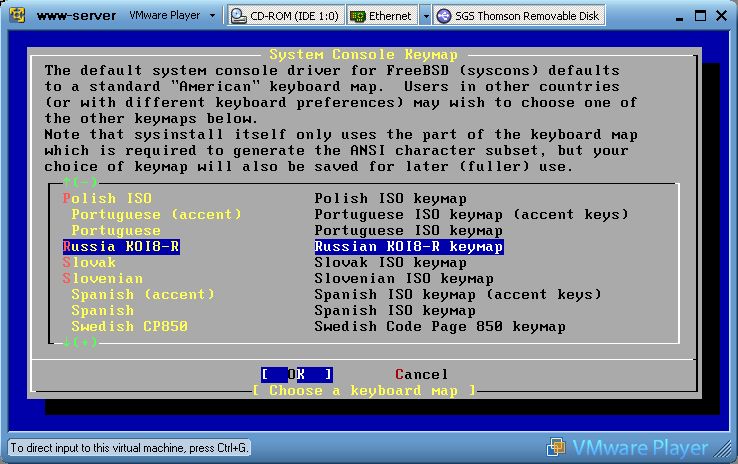Select the Polish ISO keymap entry
Screen dimensions: 738x464
pos(107,199)
